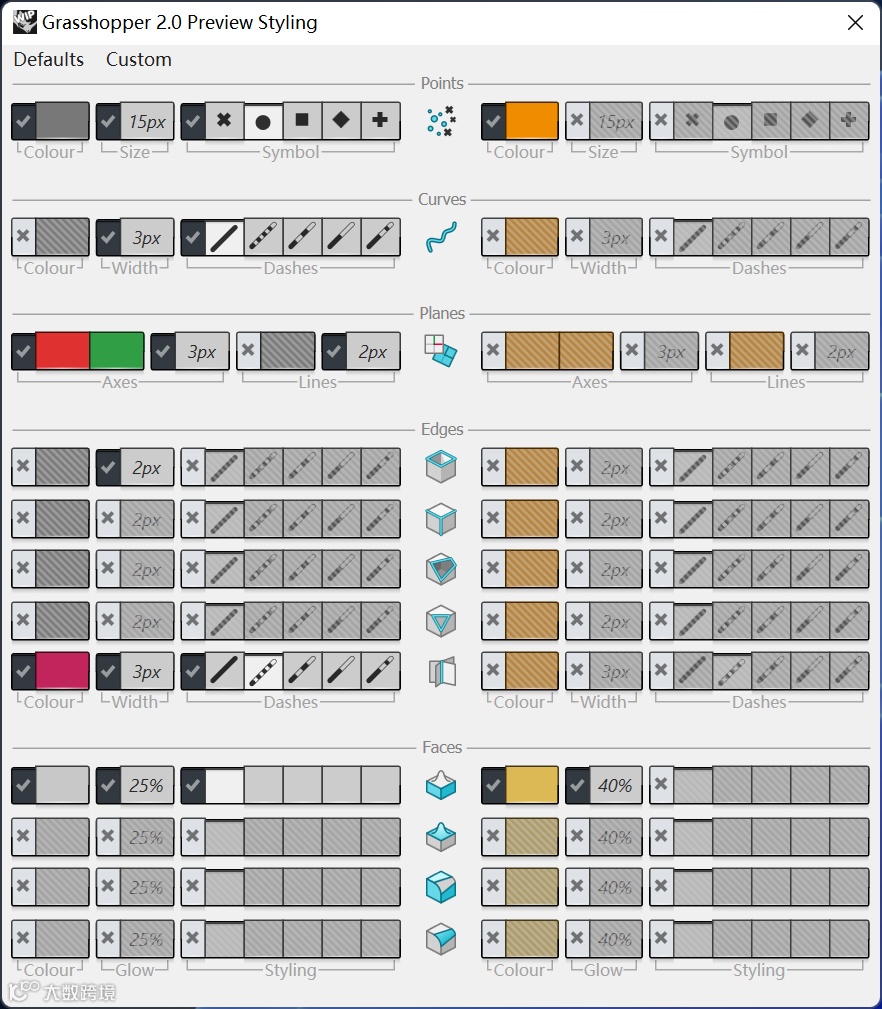Click the yellow custom Faces colour swatch

coord(532,785)
